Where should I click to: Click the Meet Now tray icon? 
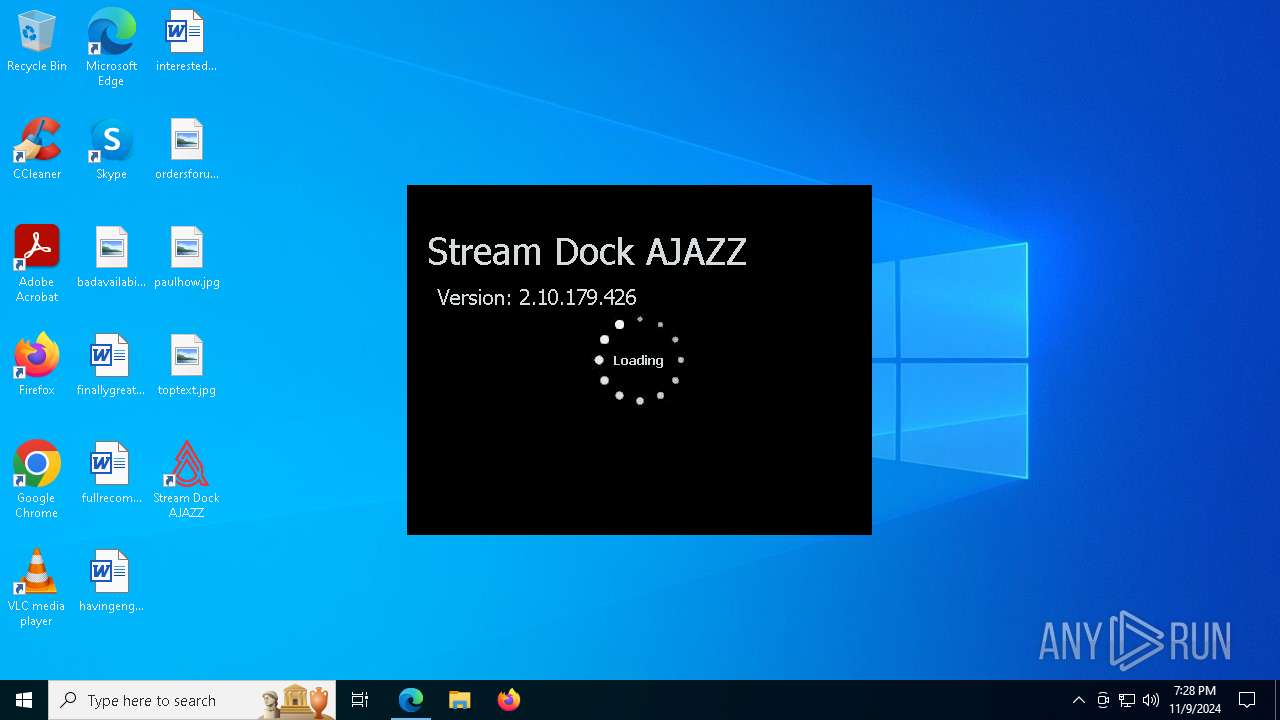tap(1103, 700)
